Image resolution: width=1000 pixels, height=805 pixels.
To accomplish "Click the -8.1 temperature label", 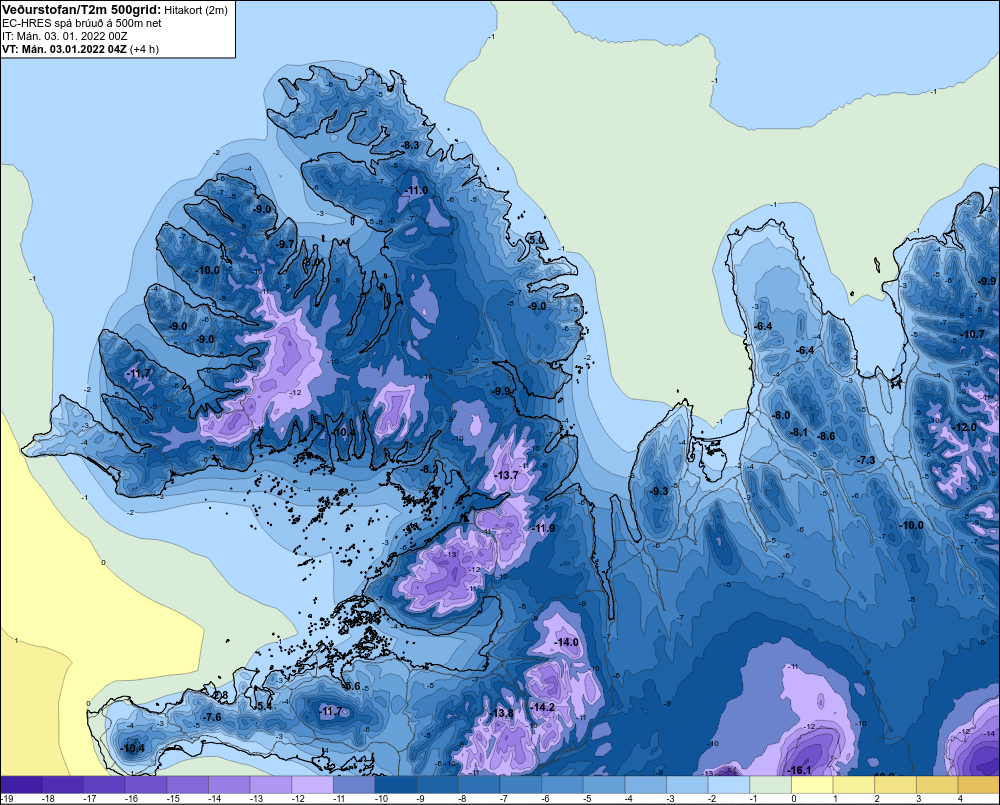I will tap(799, 432).
